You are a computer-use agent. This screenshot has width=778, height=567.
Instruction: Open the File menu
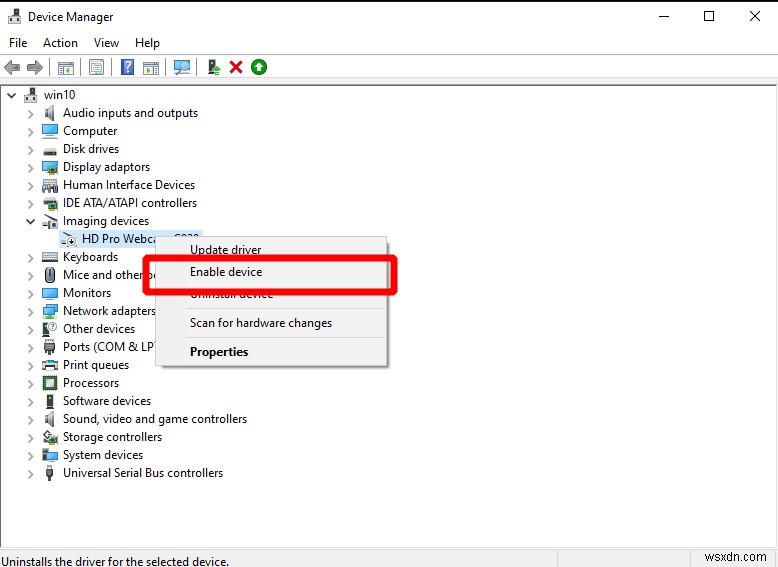(18, 43)
